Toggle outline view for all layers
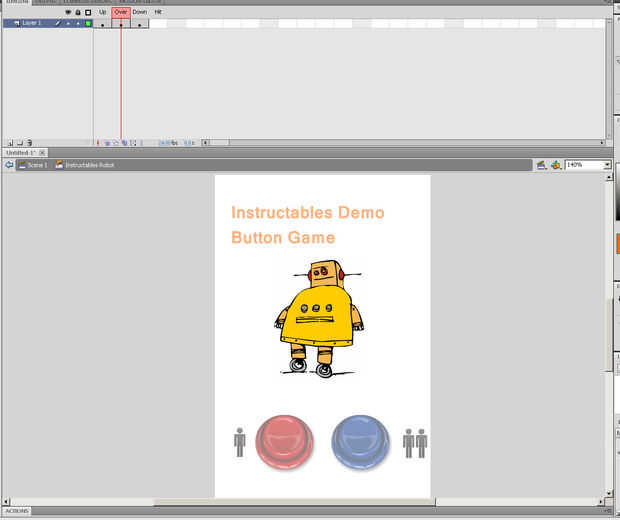Image resolution: width=620 pixels, height=520 pixels. pyautogui.click(x=88, y=12)
